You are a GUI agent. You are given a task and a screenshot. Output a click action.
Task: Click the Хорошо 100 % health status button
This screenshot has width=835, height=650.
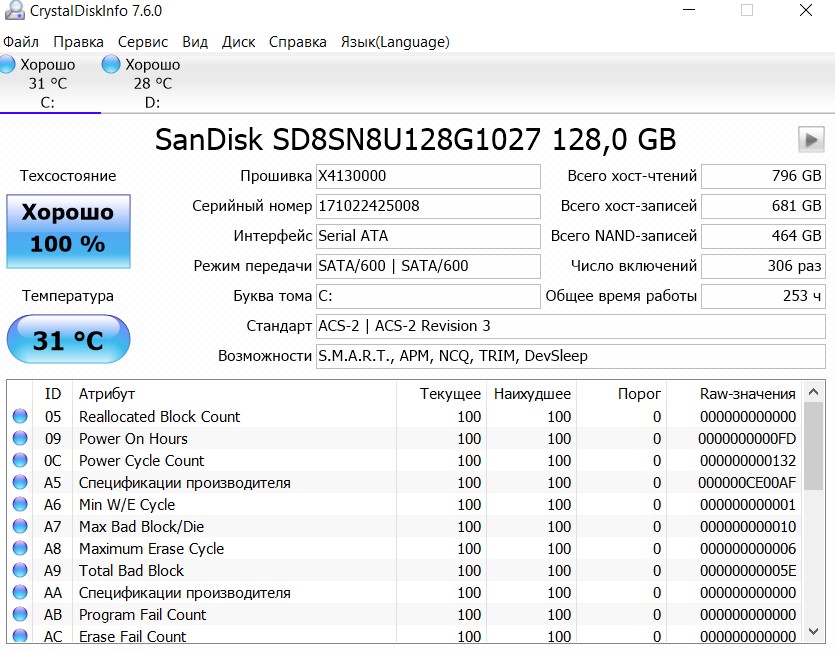68,231
